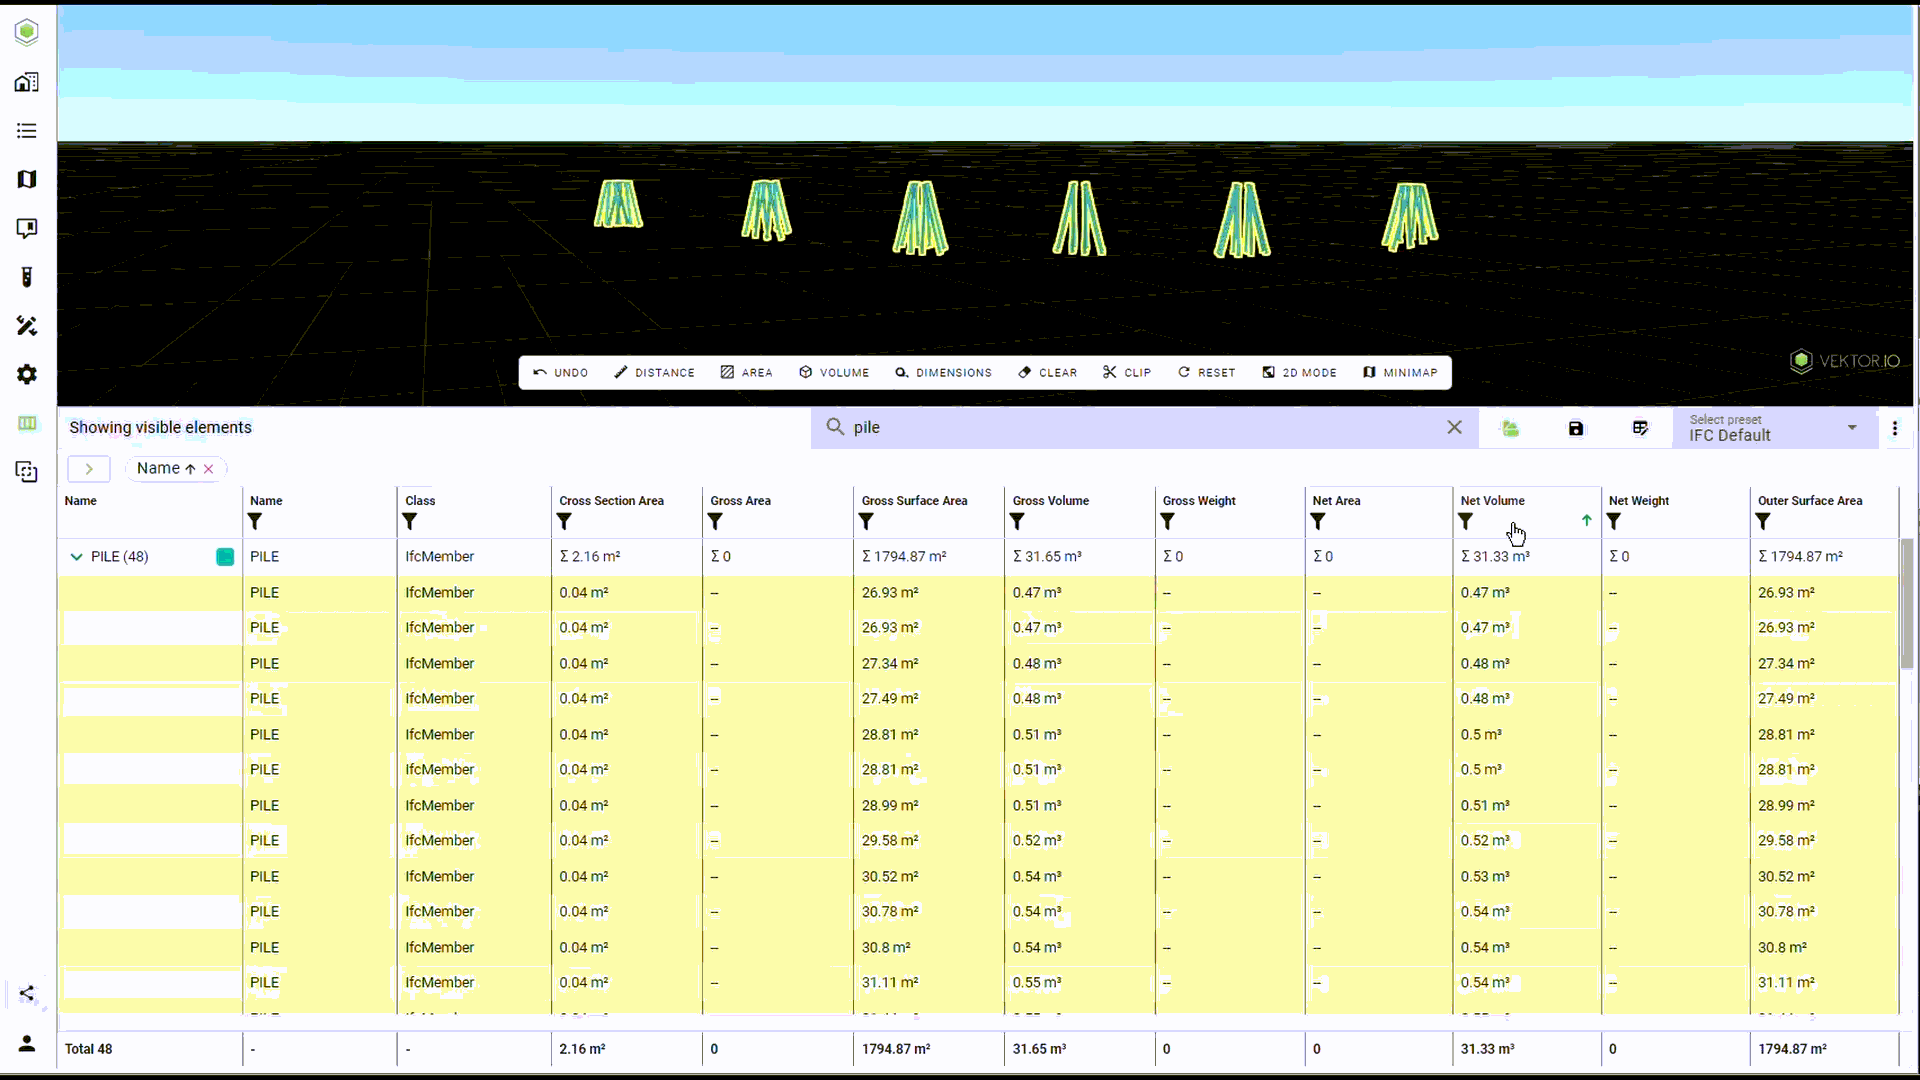
Task: Click the PILE group teal color swatch
Action: coord(225,557)
